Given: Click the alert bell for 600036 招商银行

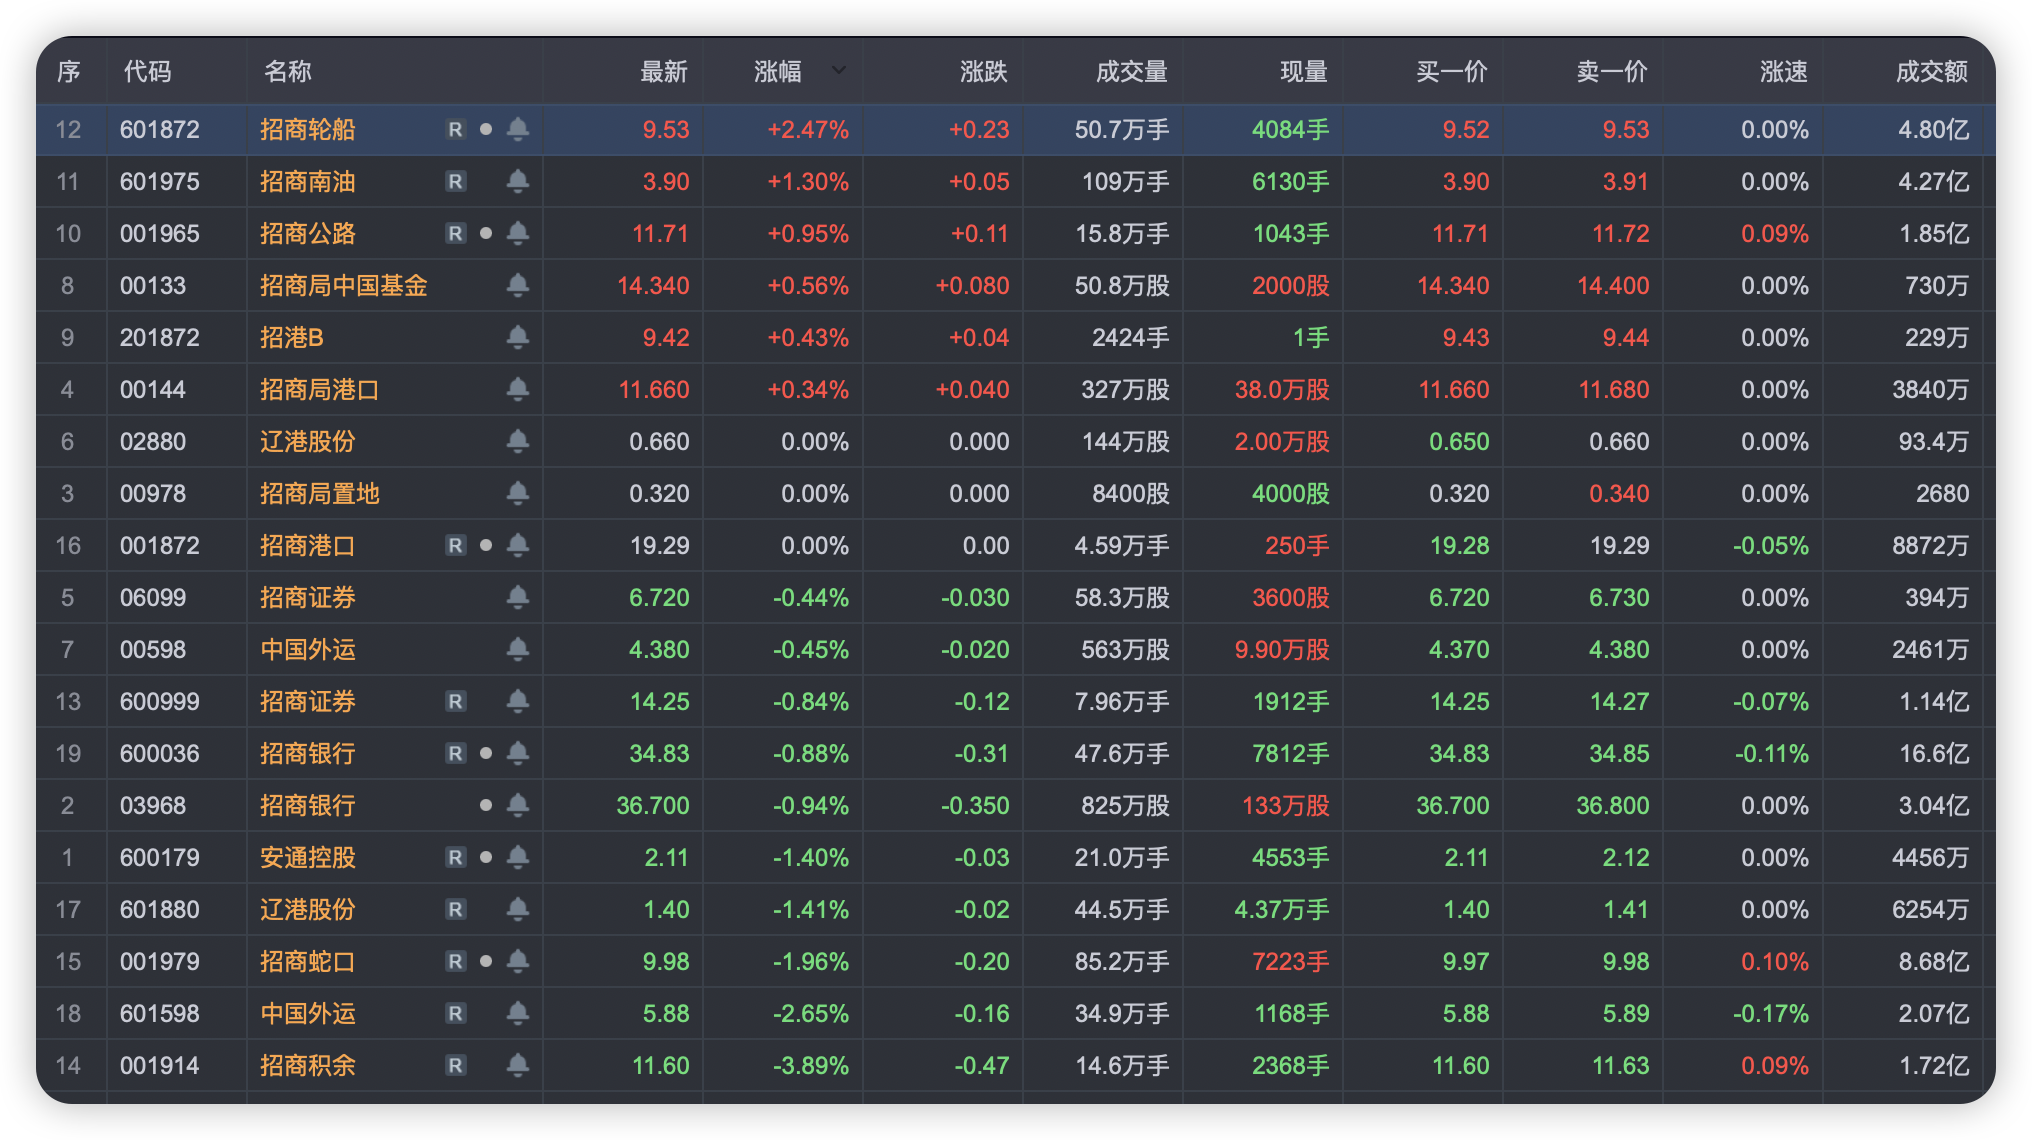Looking at the screenshot, I should pos(518,753).
